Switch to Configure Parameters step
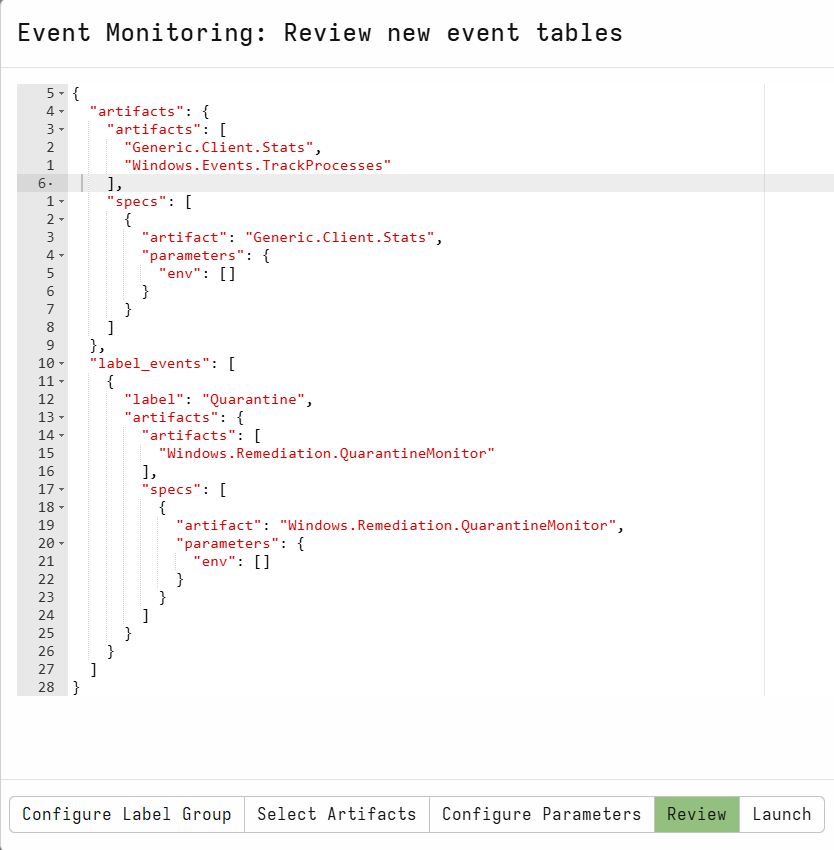This screenshot has height=850, width=834. coord(542,814)
